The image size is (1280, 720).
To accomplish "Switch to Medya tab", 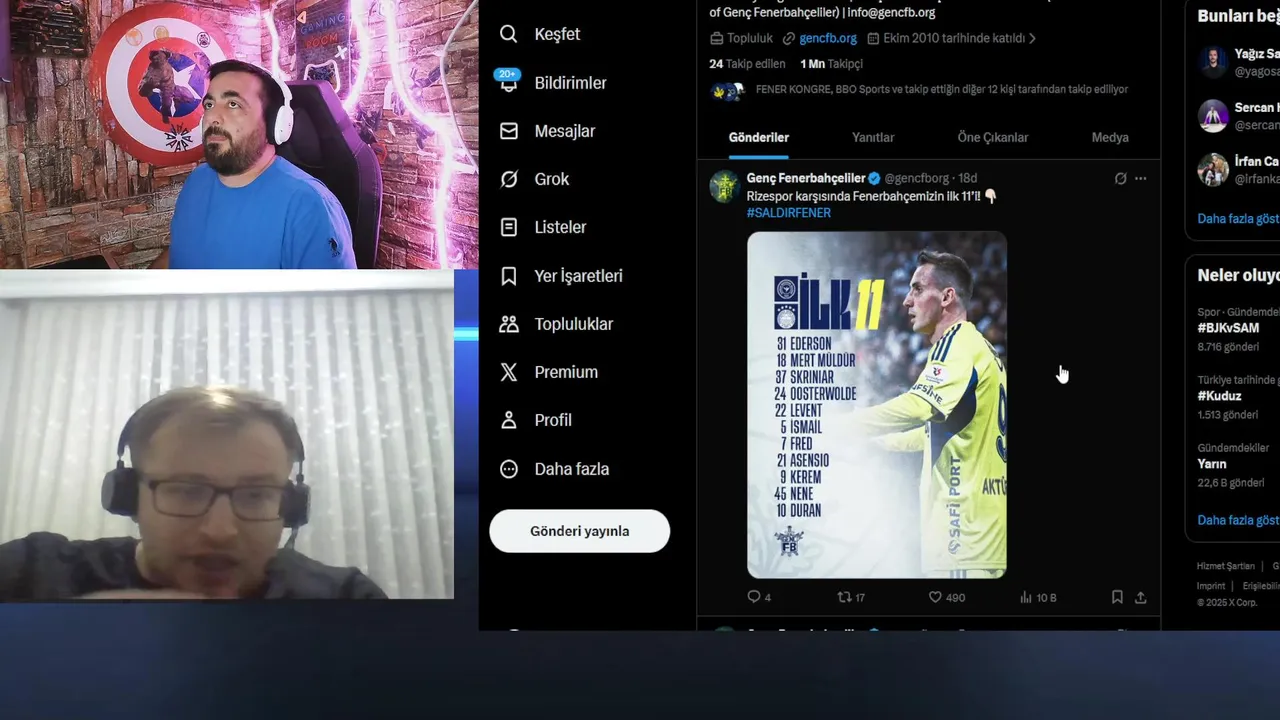I will tap(1110, 137).
